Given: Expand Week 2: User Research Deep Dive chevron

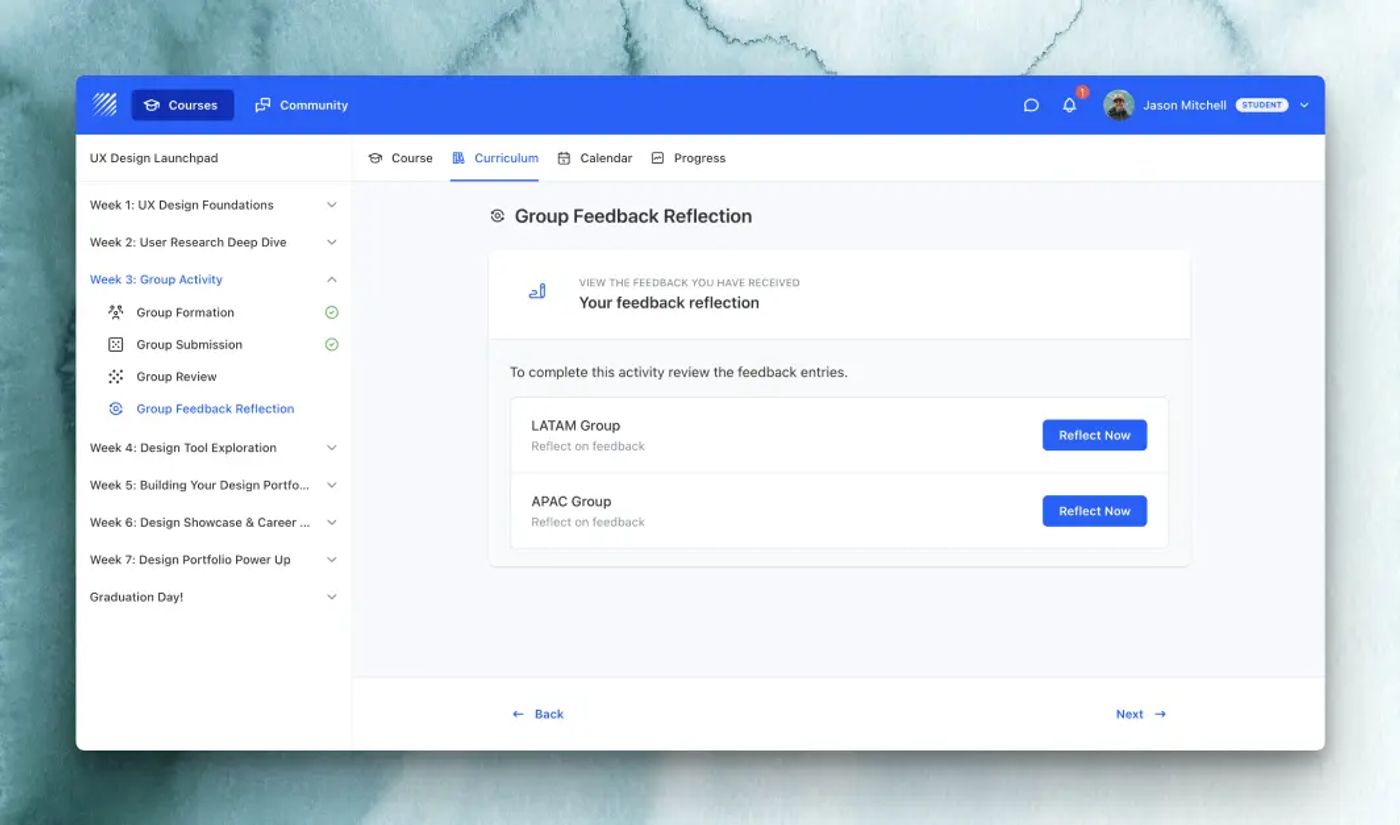Looking at the screenshot, I should tap(332, 242).
